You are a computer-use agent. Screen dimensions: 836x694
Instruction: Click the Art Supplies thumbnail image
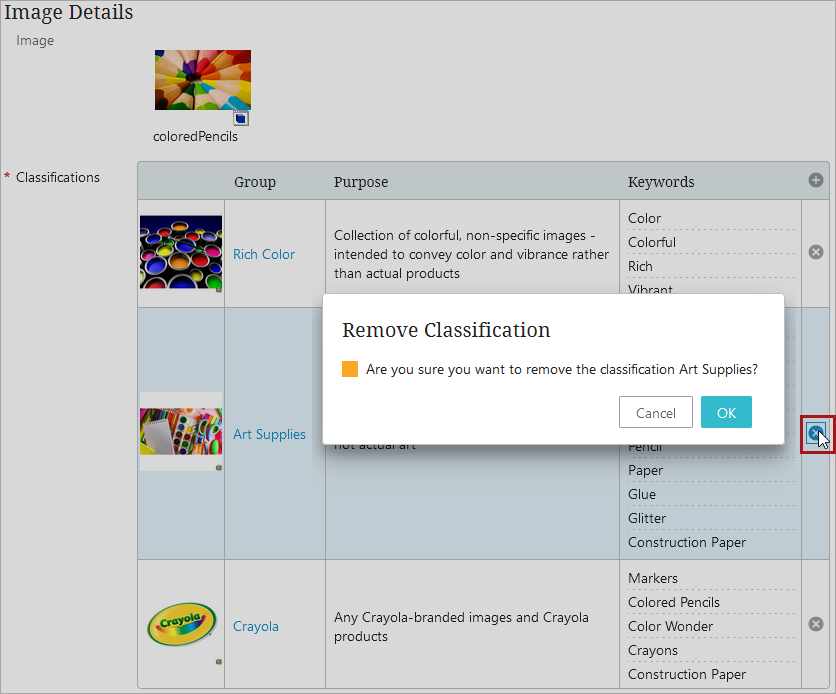[x=180, y=432]
